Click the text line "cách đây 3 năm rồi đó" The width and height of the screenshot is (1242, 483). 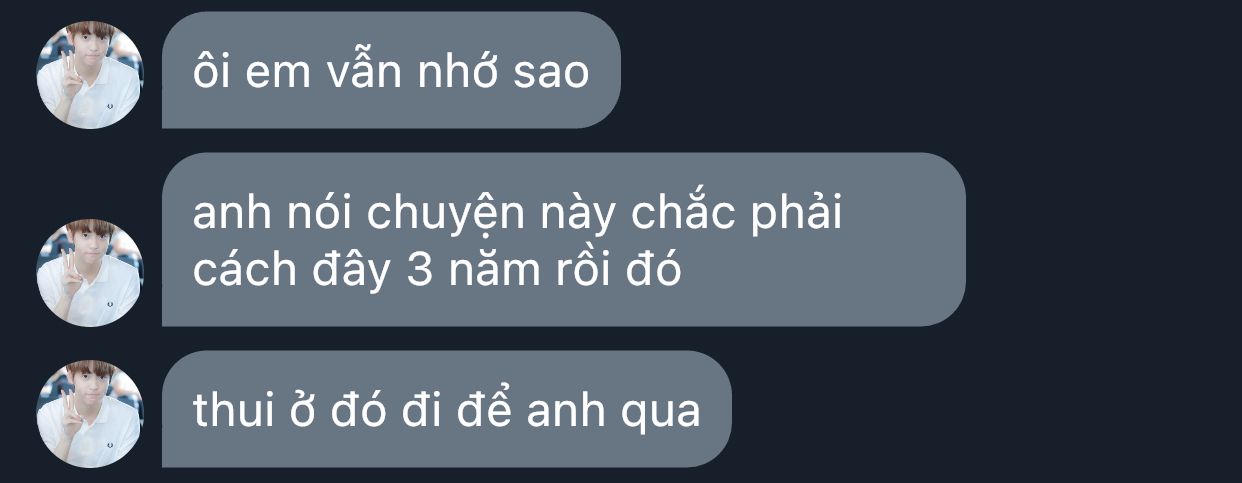[x=437, y=272]
